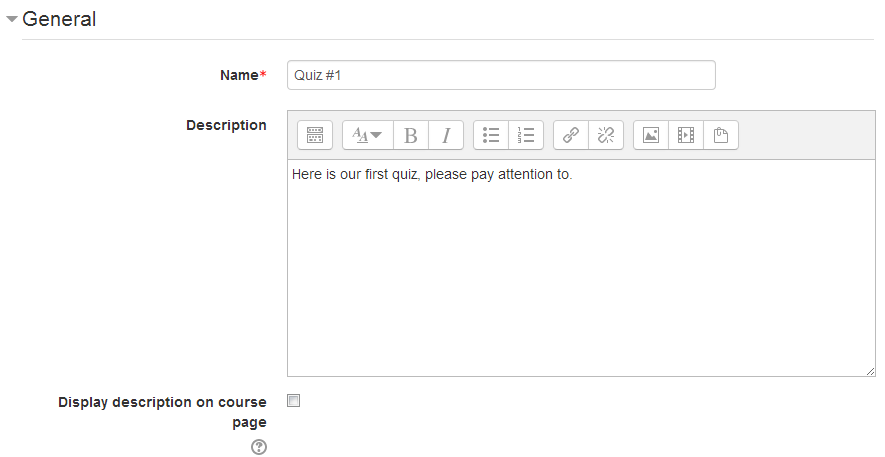Collapse the General section triangle
The width and height of the screenshot is (885, 457).
12,19
